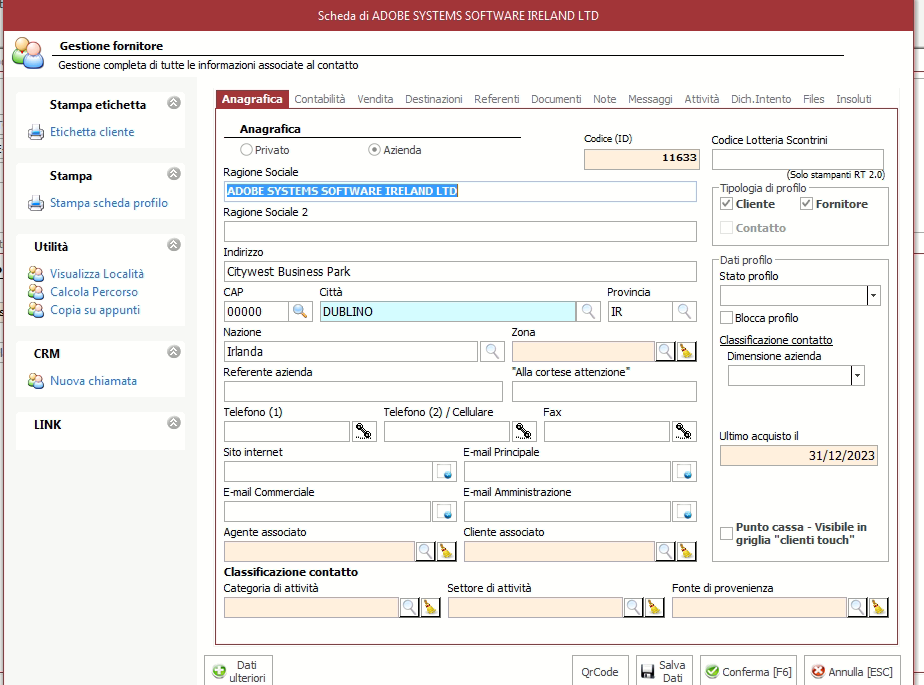Open Dich.Intento tab
The height and width of the screenshot is (685, 924).
point(761,99)
